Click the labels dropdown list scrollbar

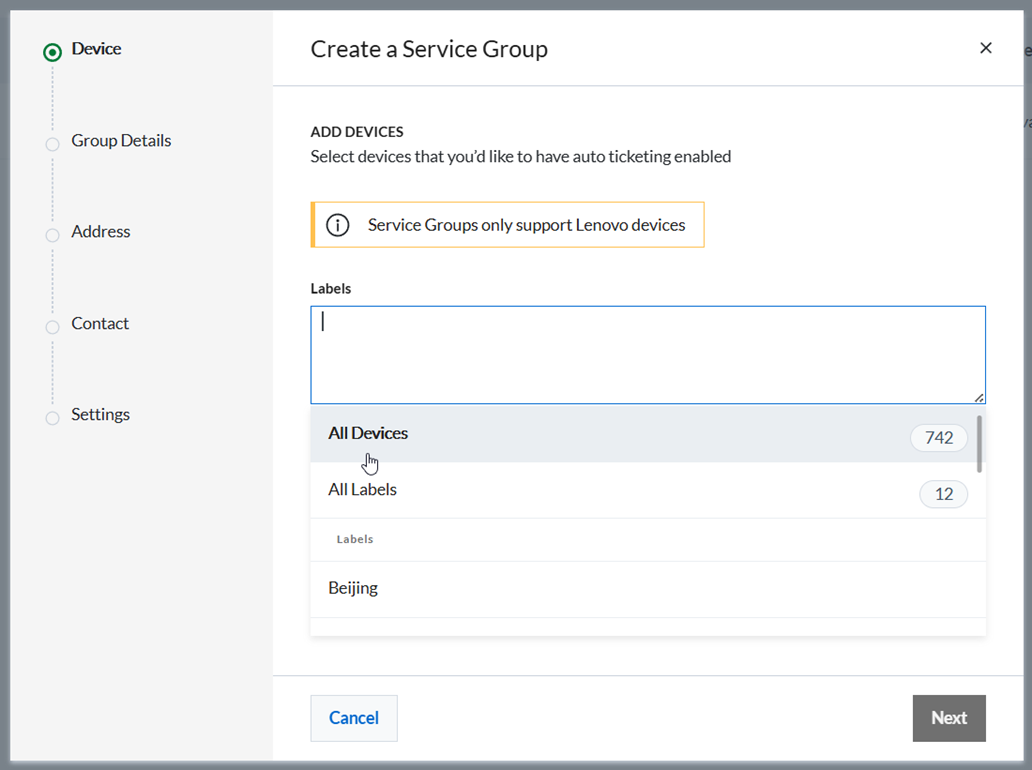pos(979,444)
